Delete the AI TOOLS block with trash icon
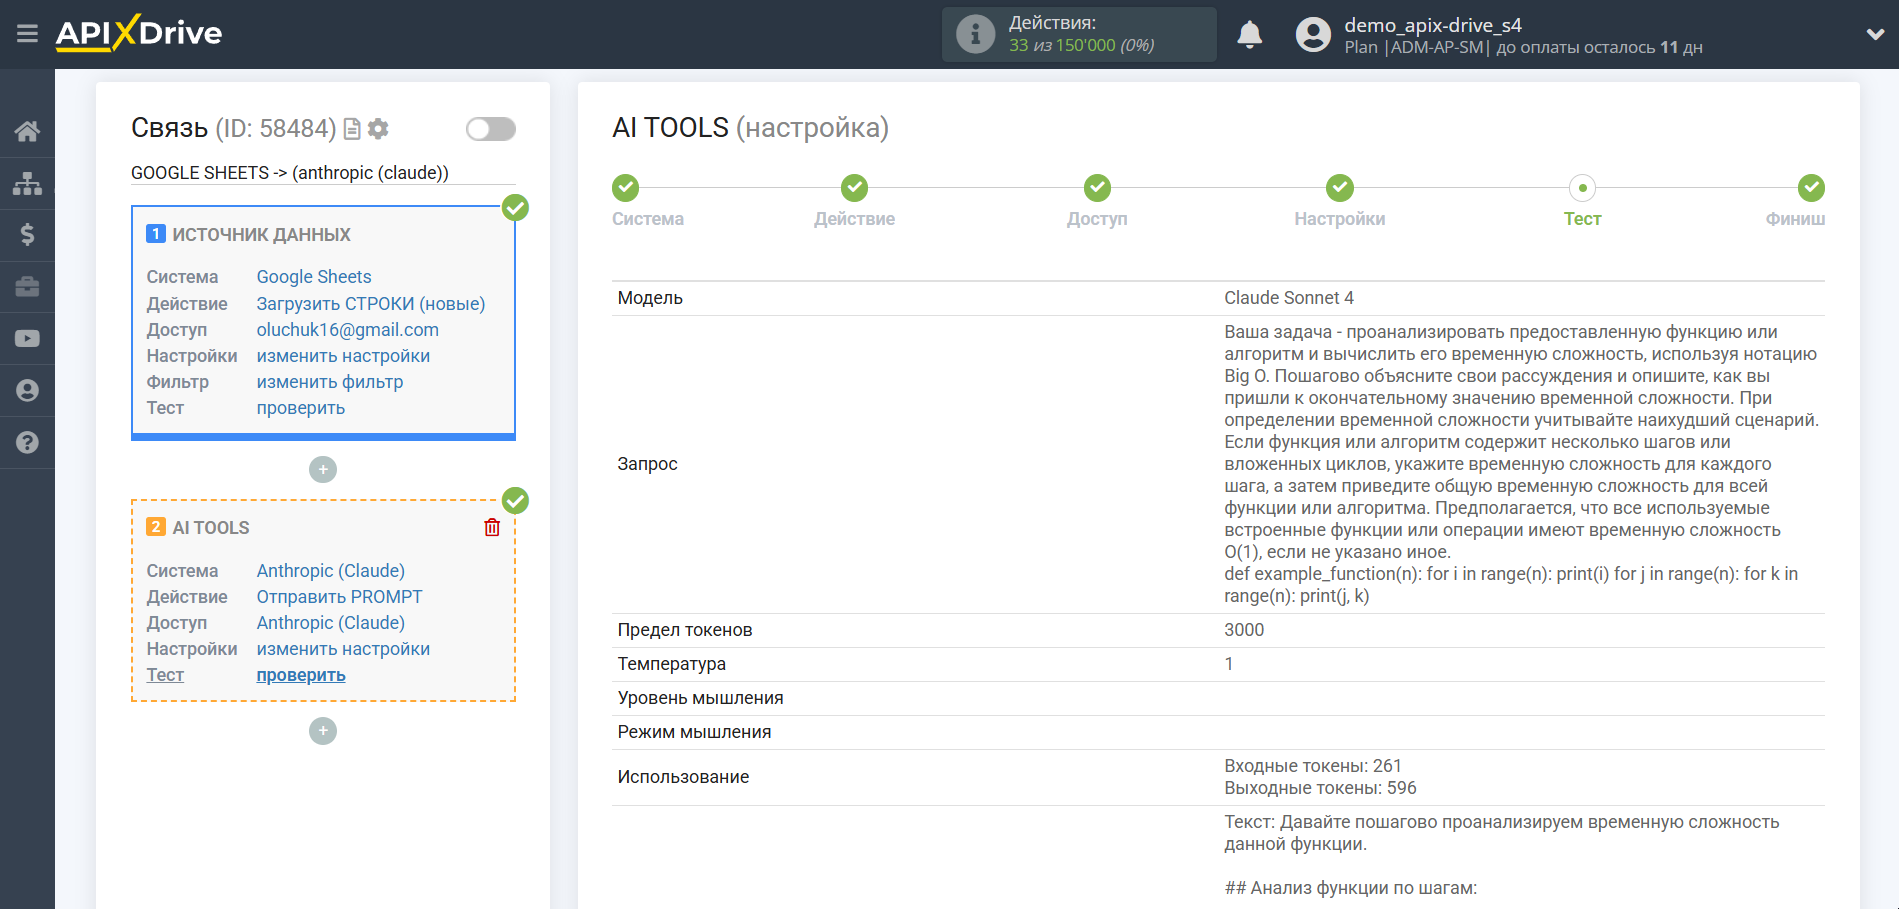Image resolution: width=1899 pixels, height=909 pixels. [x=492, y=527]
